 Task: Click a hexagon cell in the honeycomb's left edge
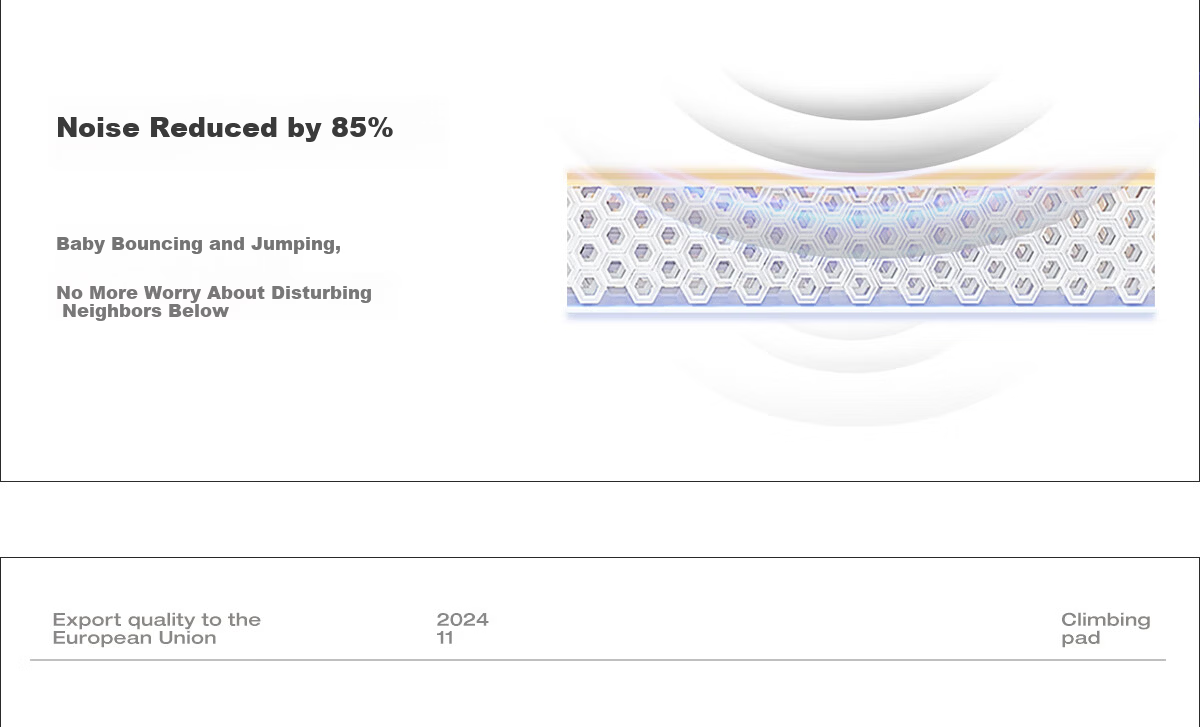click(587, 218)
